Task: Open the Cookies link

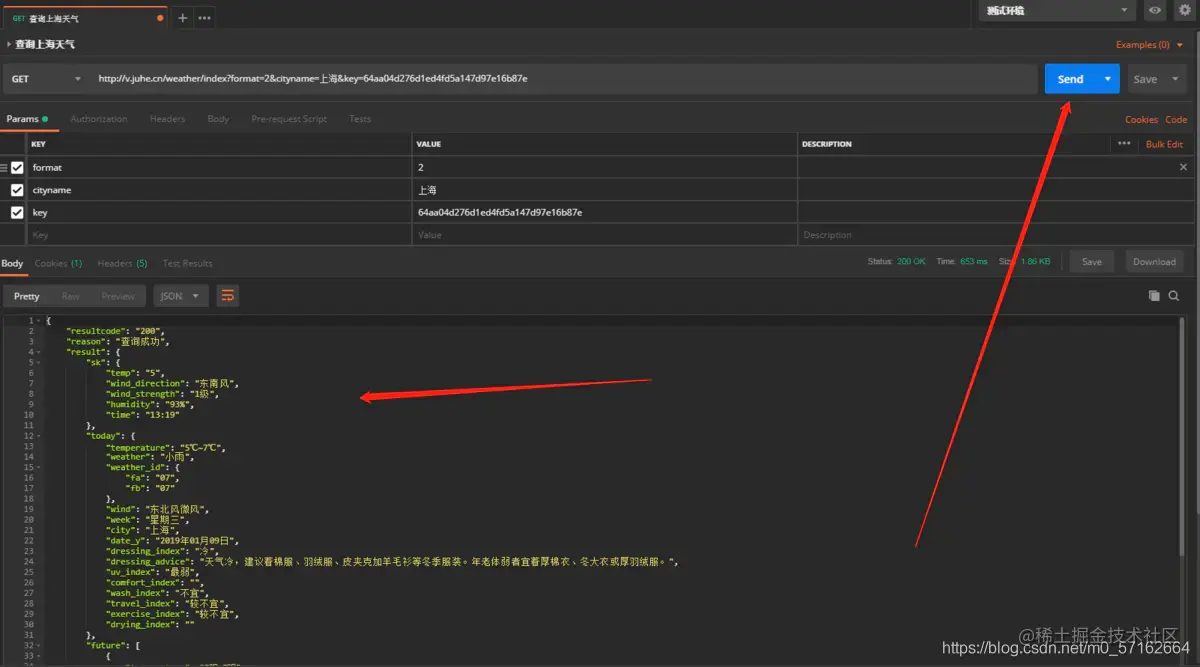Action: coord(1141,119)
